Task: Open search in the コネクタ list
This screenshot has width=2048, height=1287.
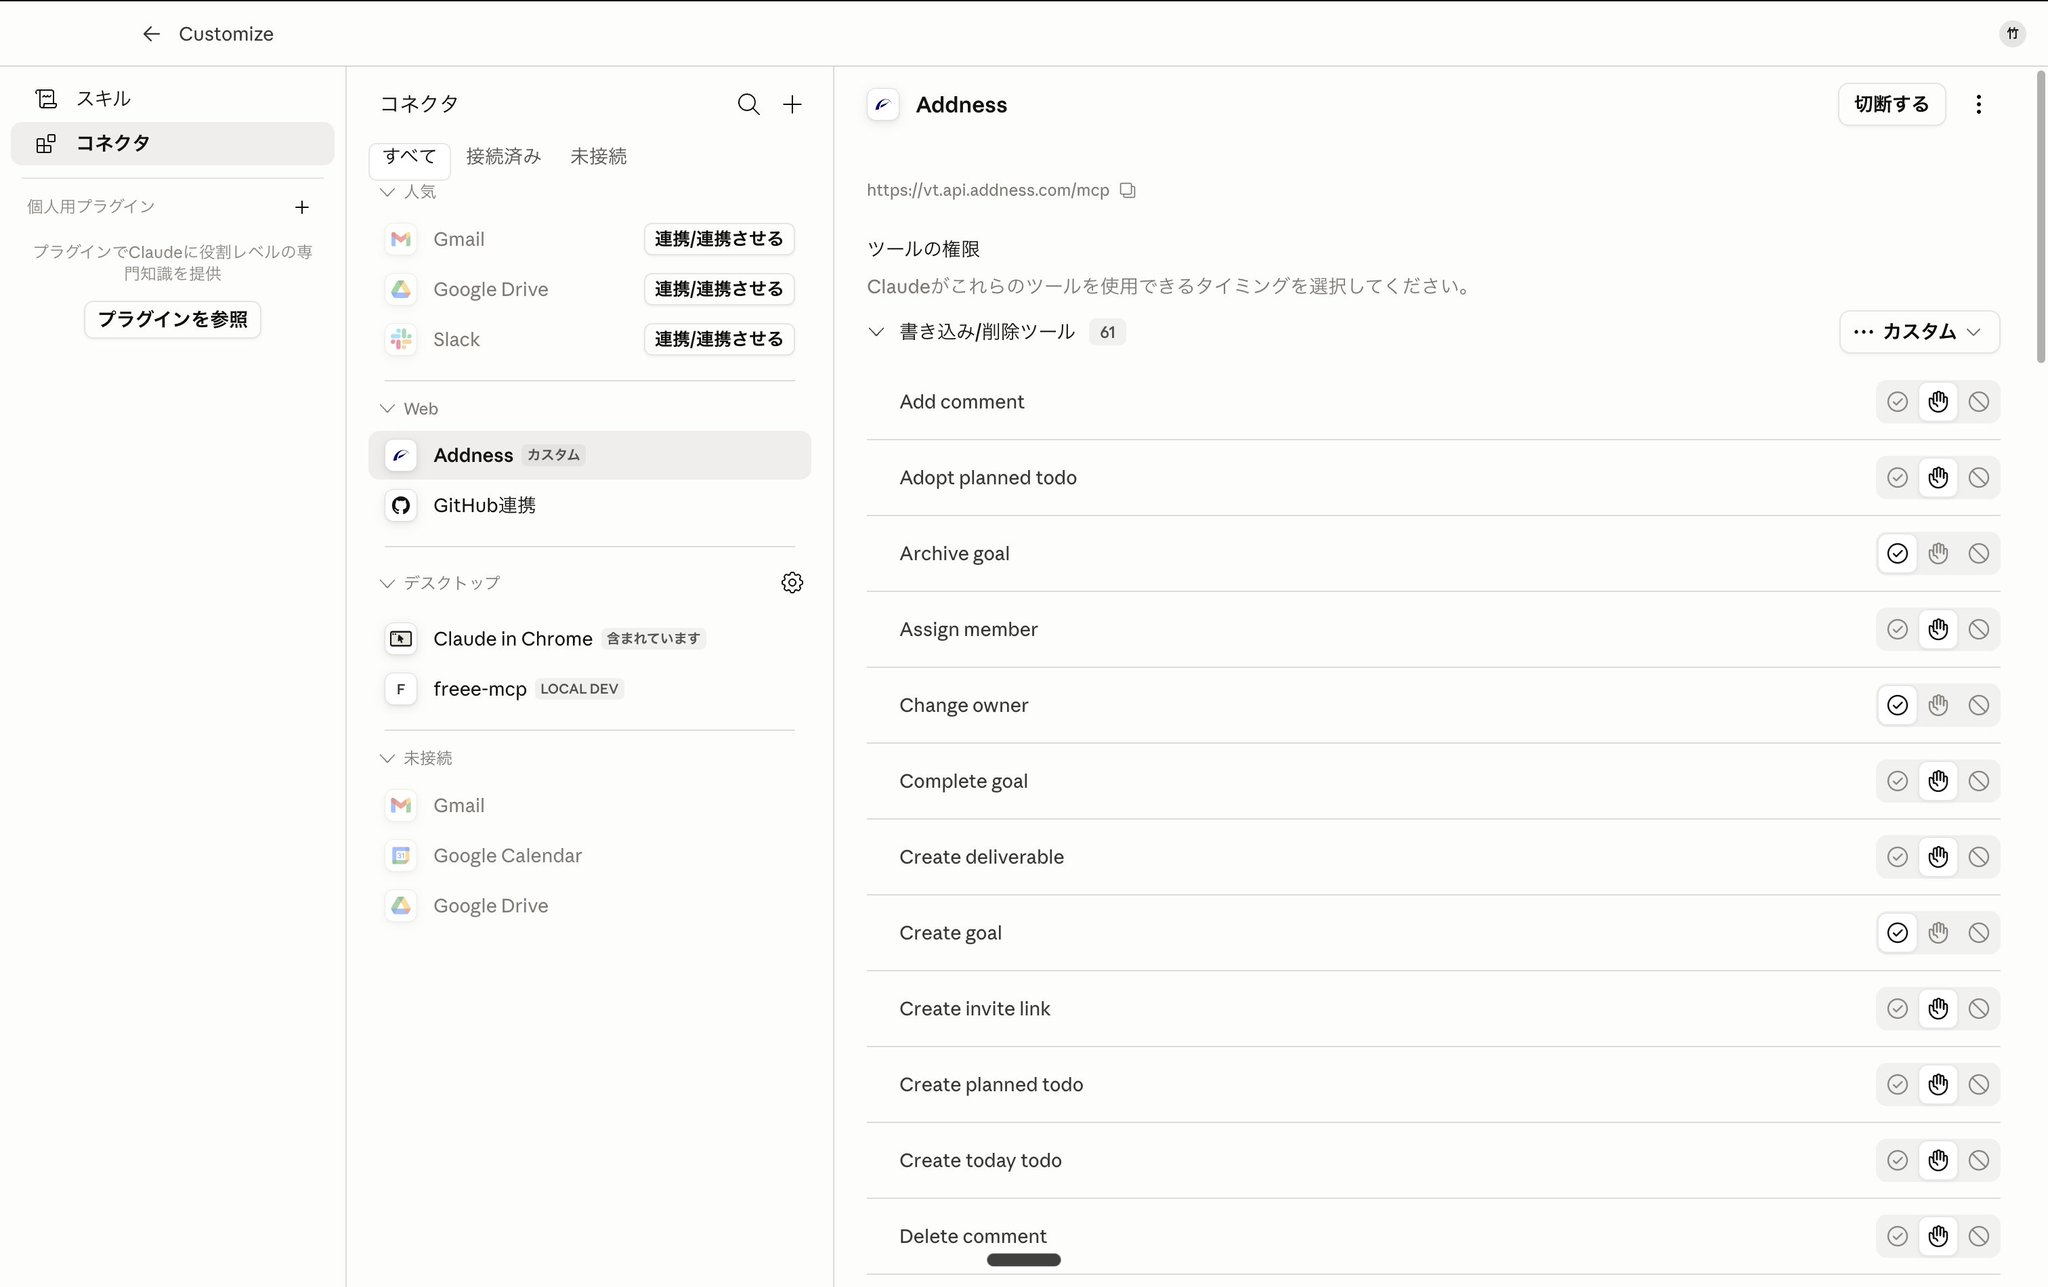Action: coord(748,104)
